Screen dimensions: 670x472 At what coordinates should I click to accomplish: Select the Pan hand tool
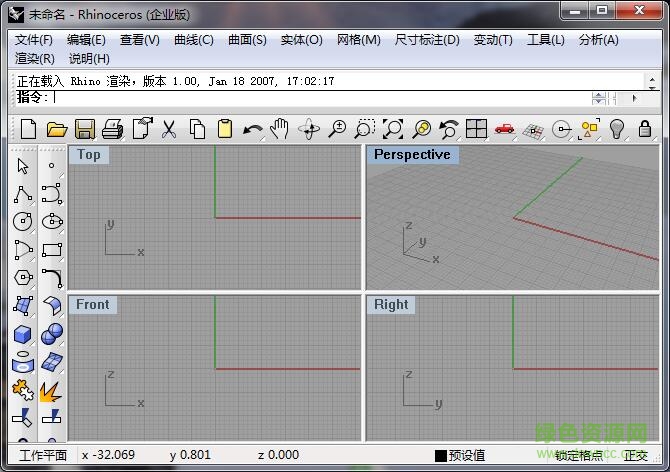(x=281, y=128)
